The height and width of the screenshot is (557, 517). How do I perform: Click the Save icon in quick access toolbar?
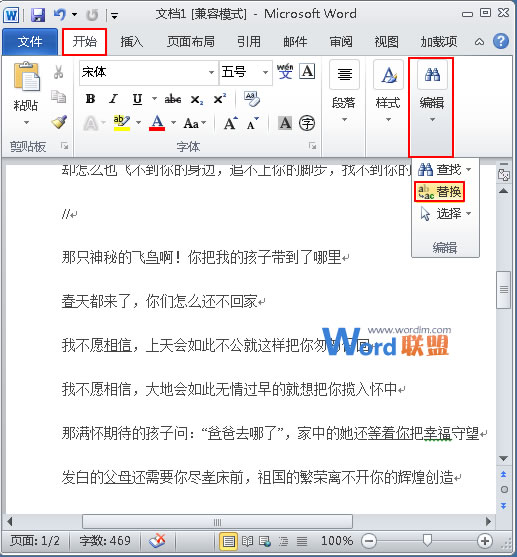[x=38, y=15]
